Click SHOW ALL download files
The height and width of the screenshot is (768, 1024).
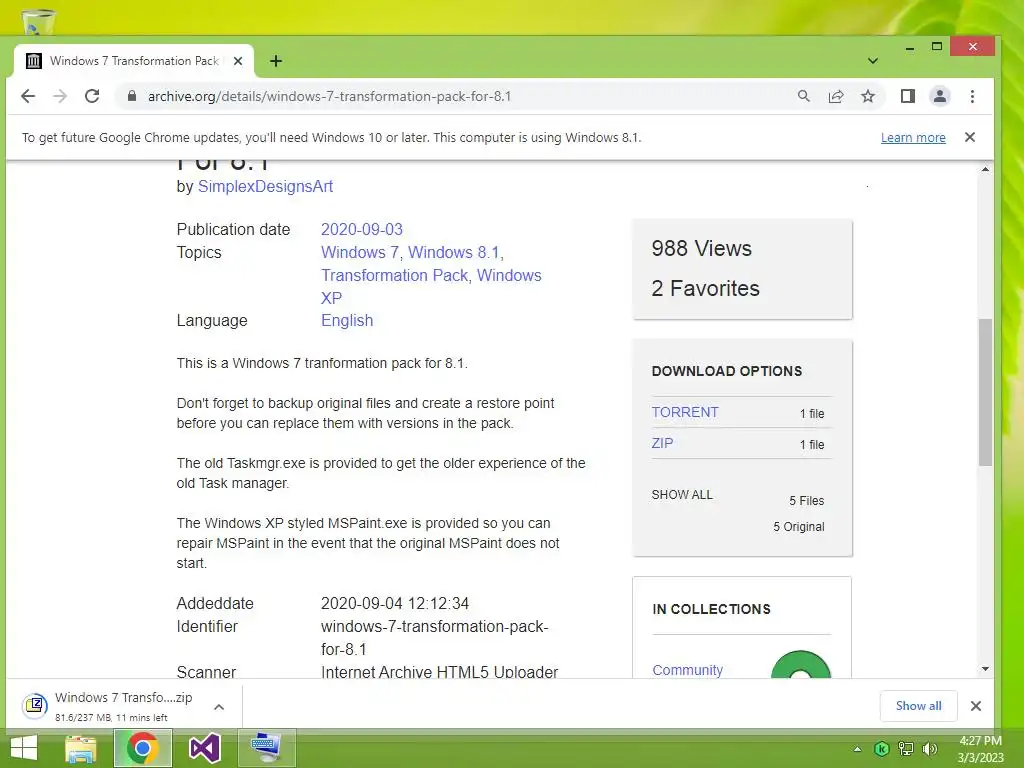pyautogui.click(x=682, y=494)
